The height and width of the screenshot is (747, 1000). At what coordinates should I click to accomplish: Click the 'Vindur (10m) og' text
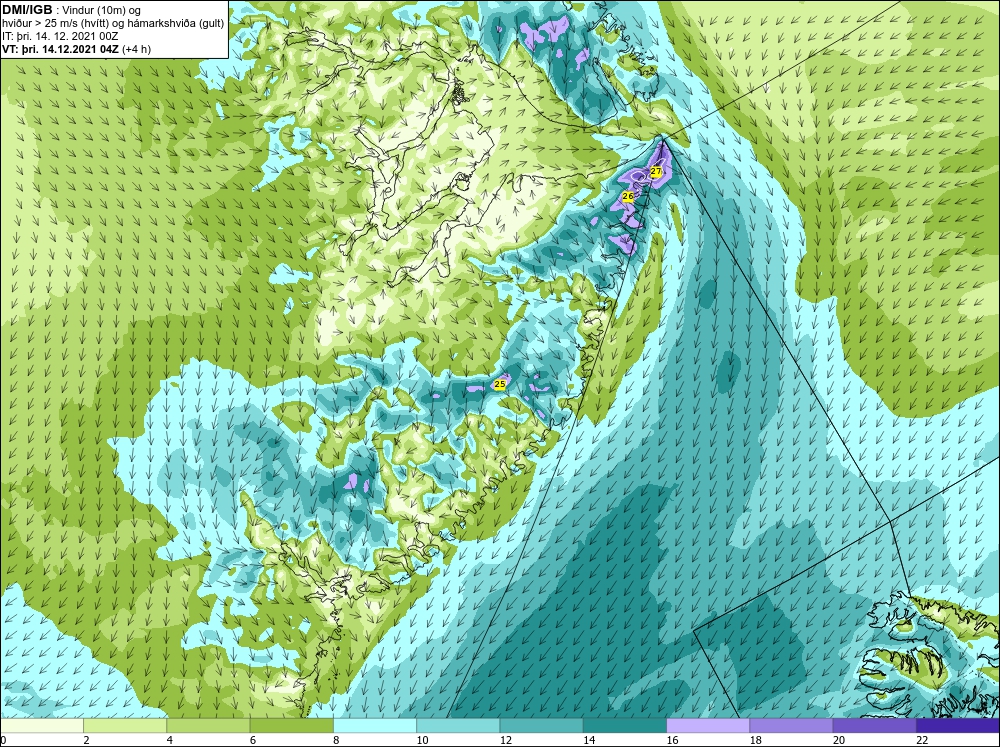pos(103,10)
